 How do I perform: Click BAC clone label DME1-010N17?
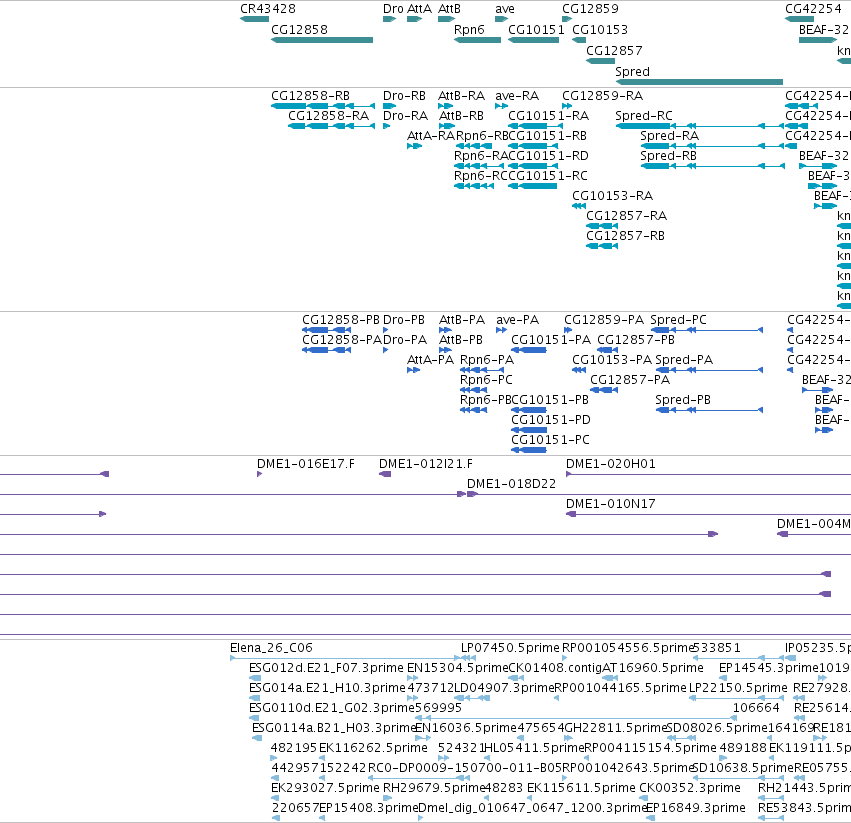(x=611, y=504)
